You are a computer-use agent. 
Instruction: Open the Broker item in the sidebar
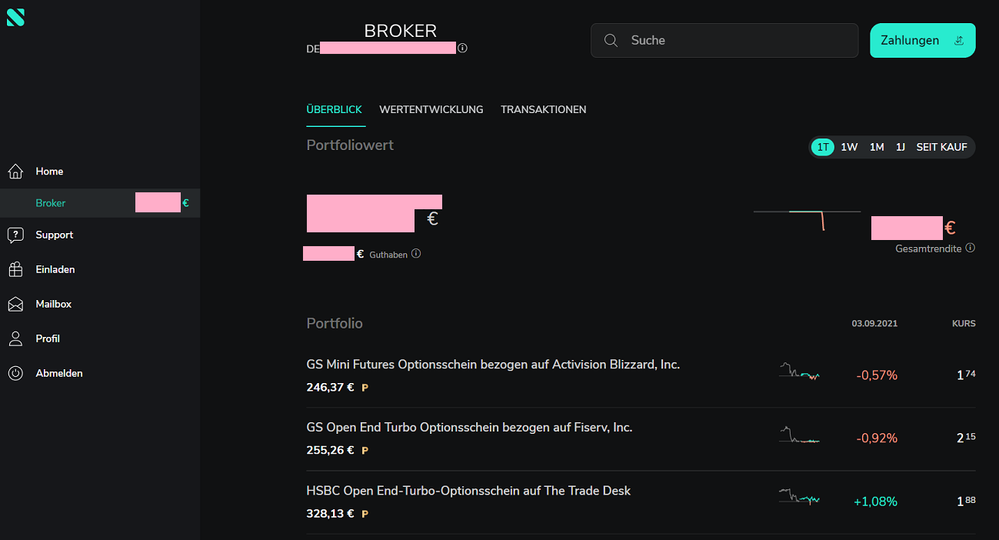click(50, 203)
